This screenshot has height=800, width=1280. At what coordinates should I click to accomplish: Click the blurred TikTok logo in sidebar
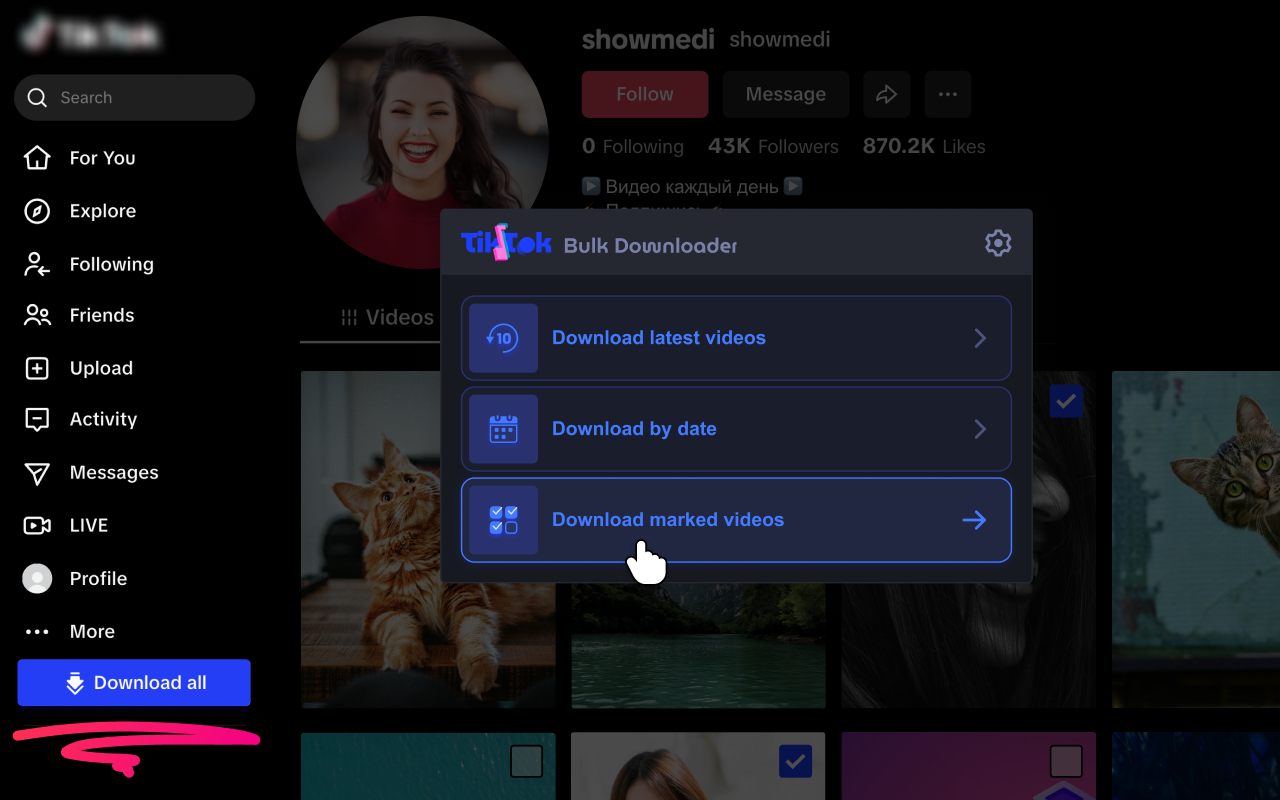91,36
